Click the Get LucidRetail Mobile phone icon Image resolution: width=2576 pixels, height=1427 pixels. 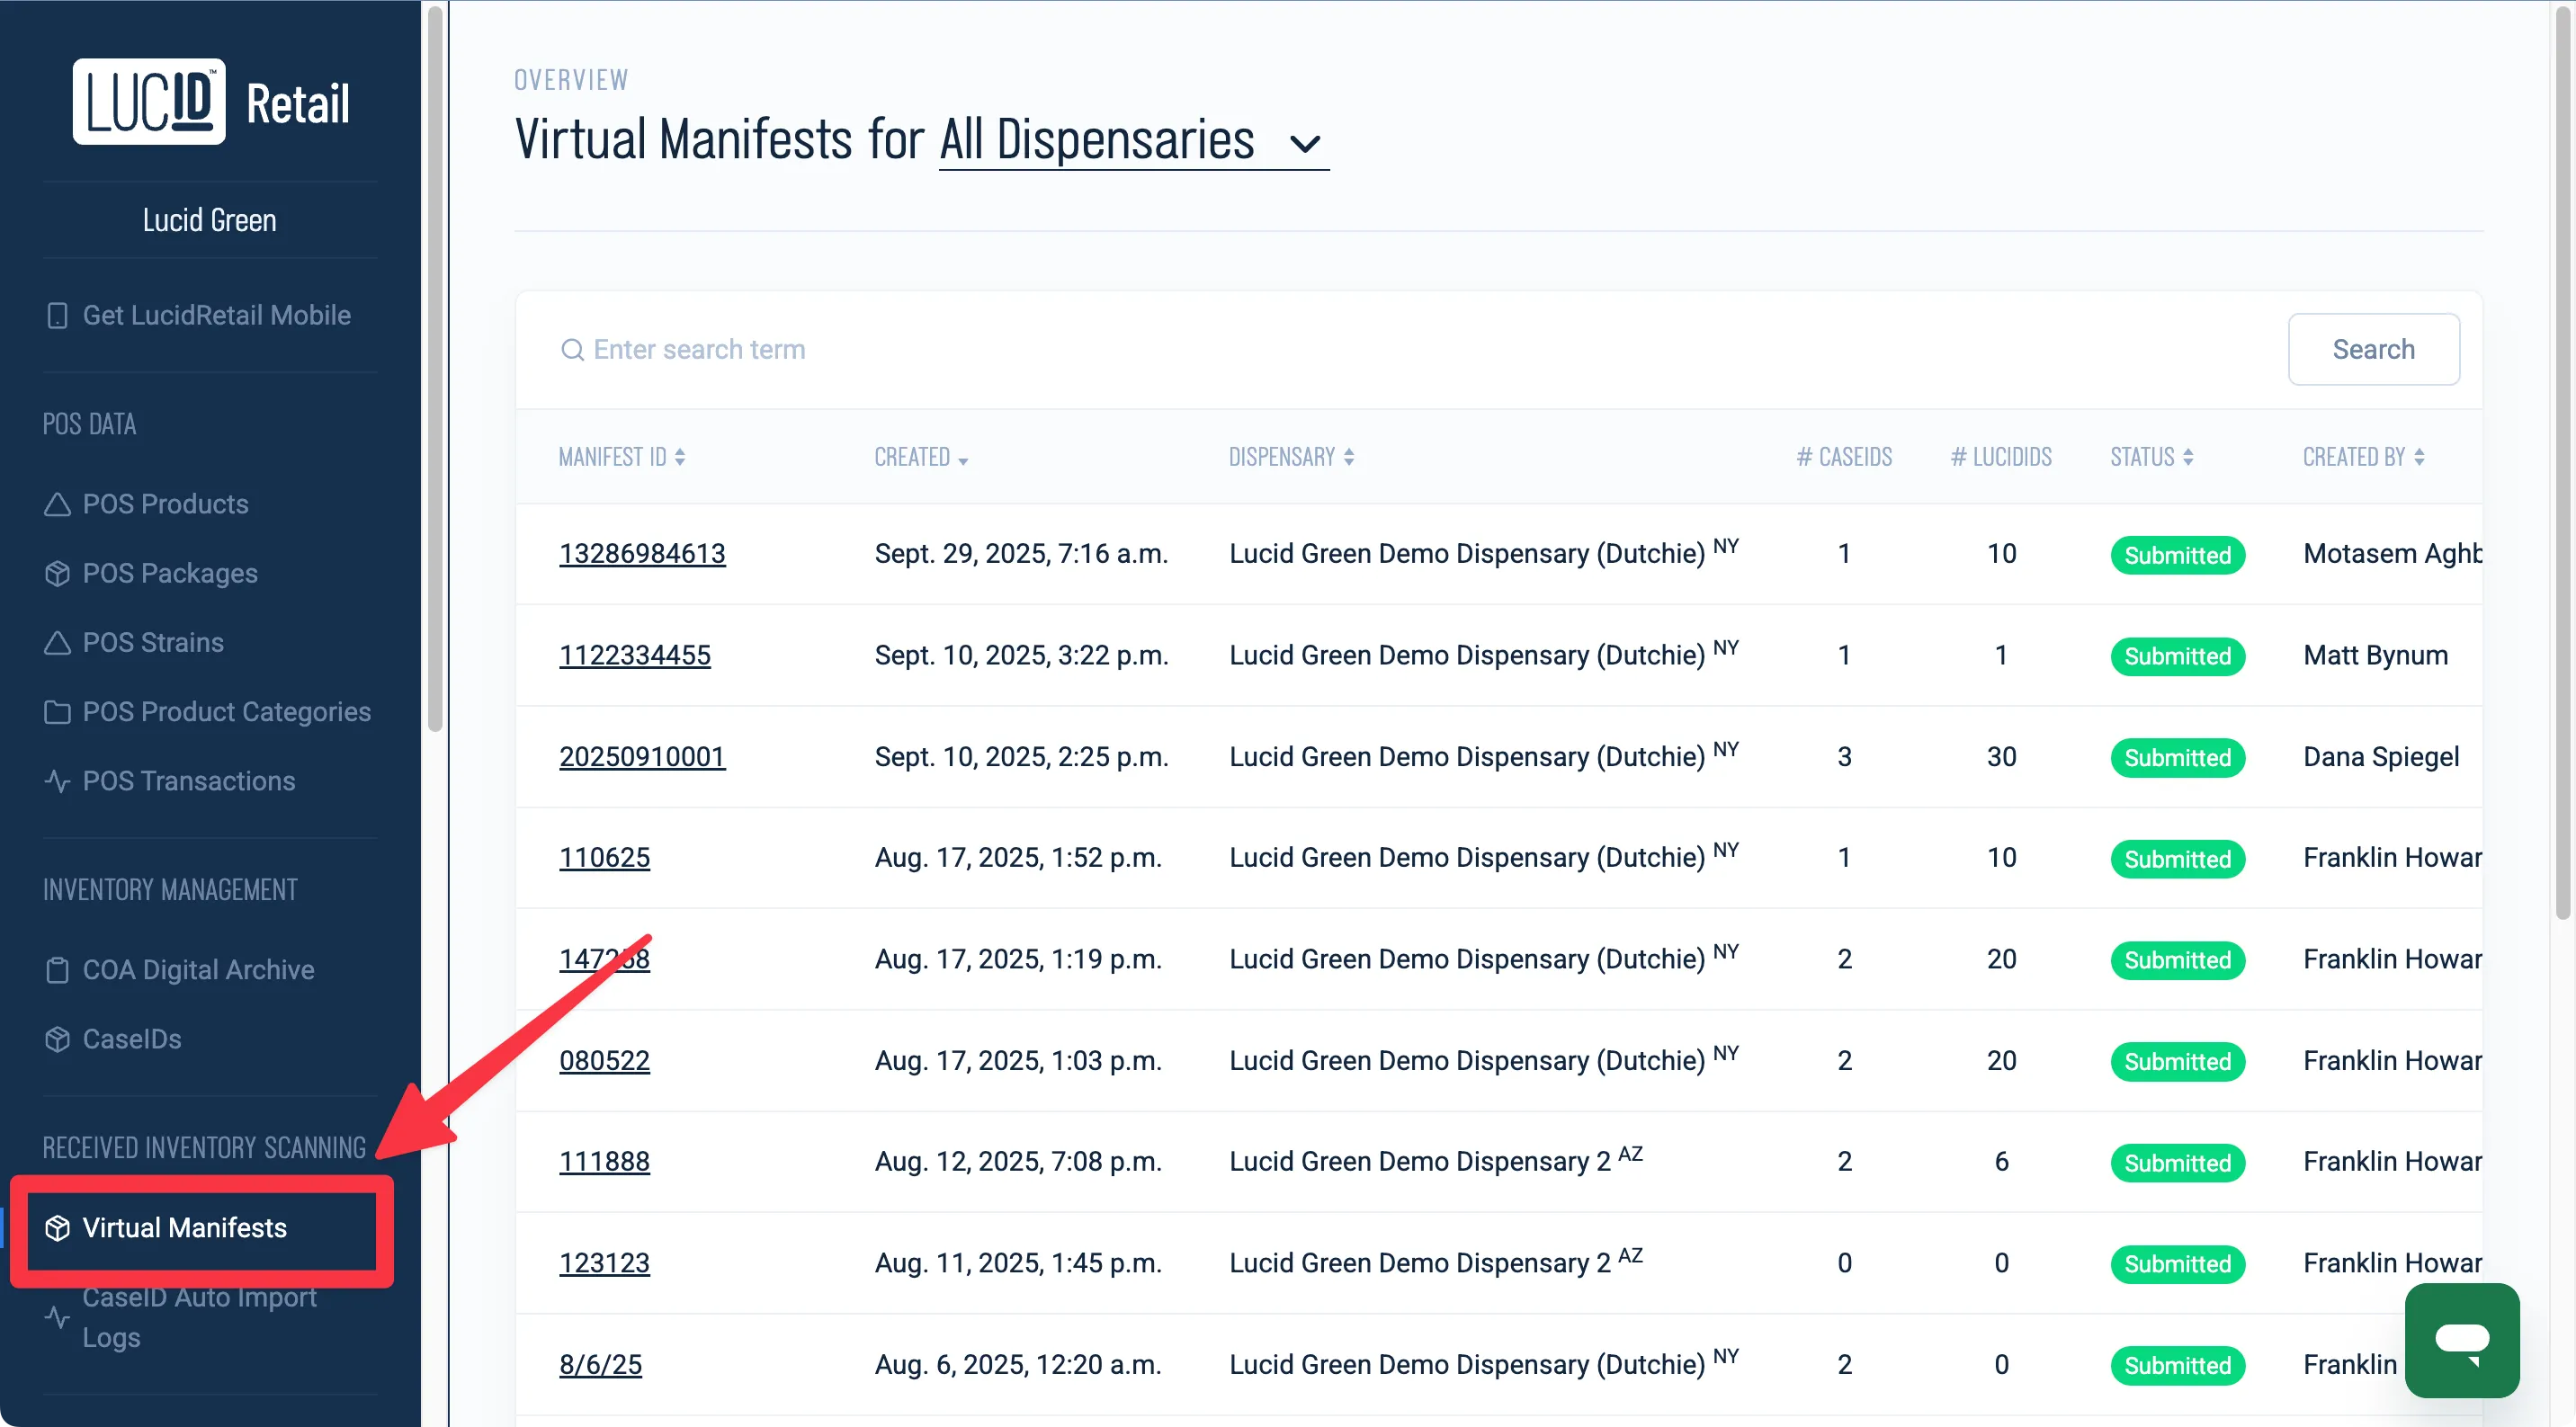click(x=57, y=315)
